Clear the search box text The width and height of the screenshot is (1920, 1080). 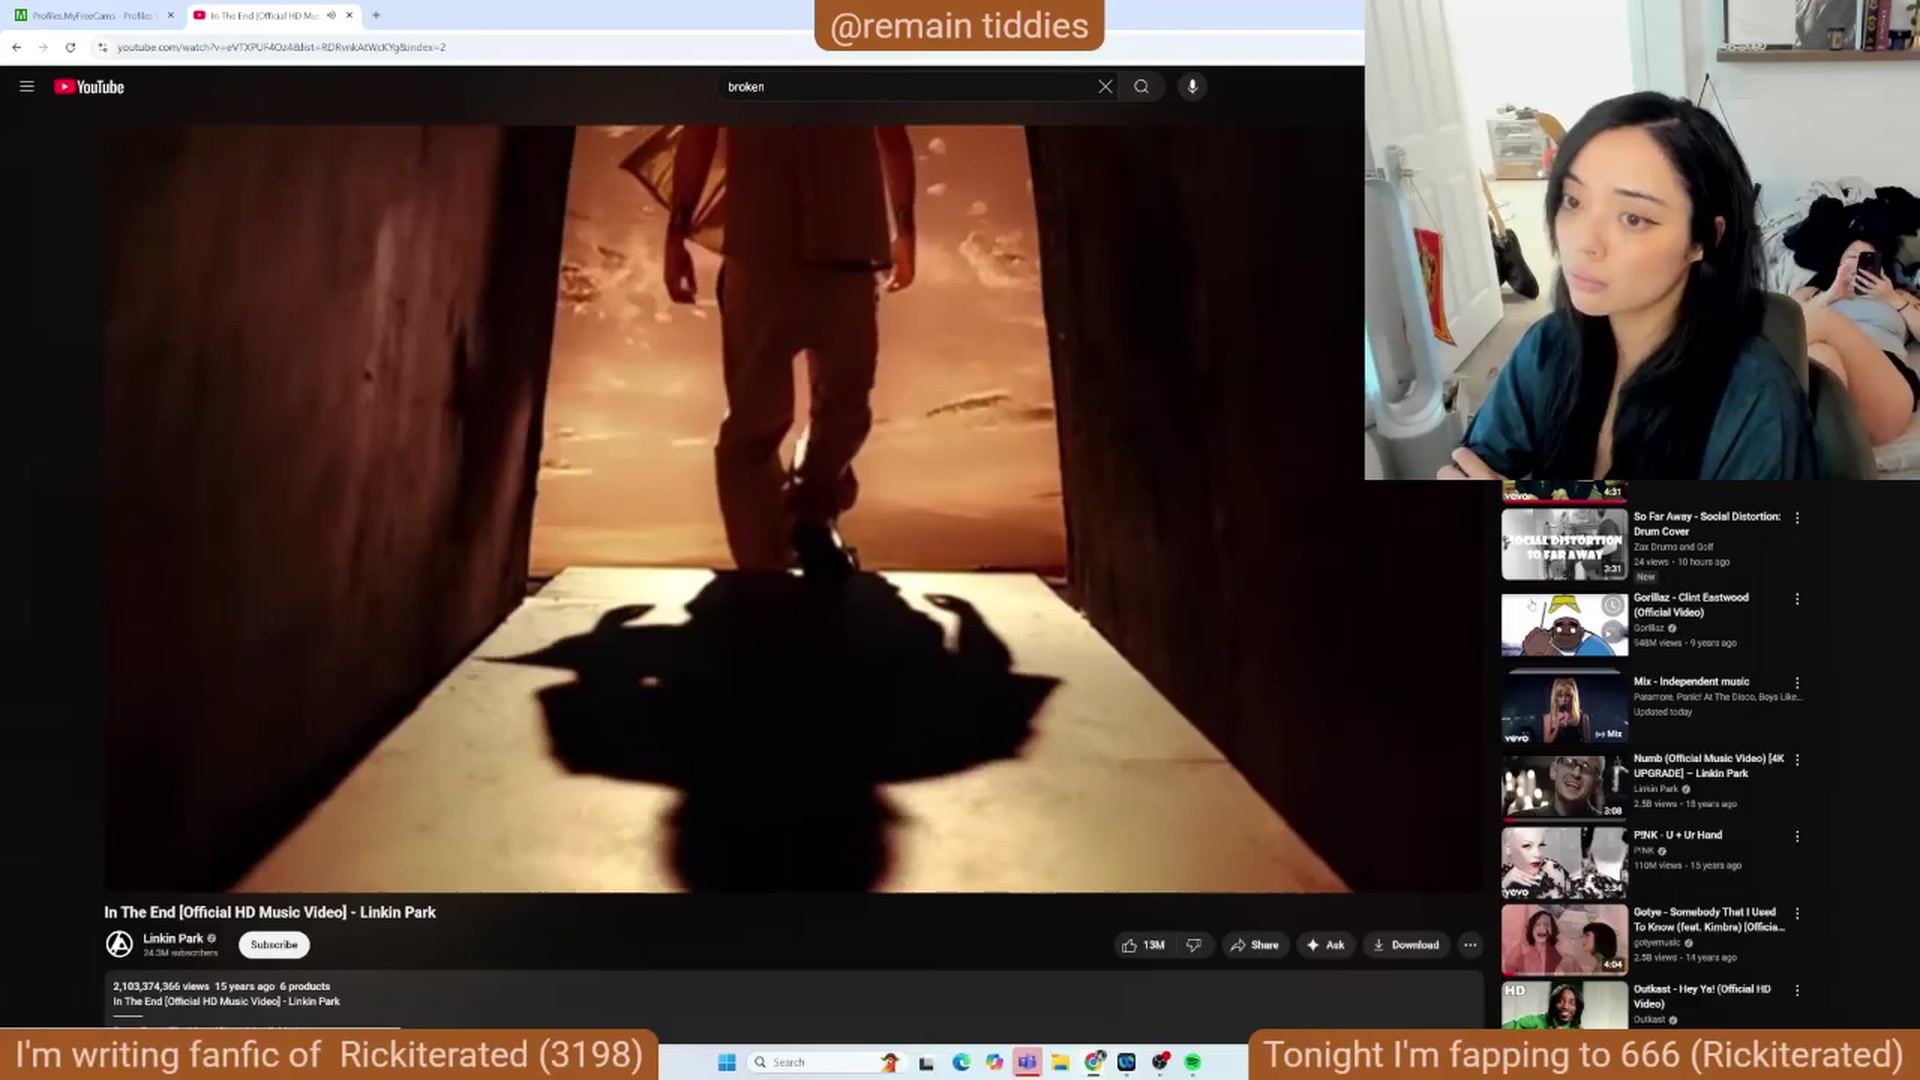coord(1105,87)
